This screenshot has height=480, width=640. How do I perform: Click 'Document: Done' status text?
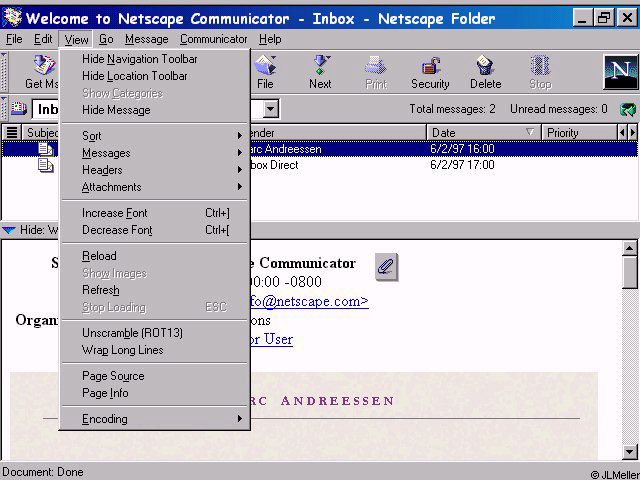pyautogui.click(x=42, y=472)
